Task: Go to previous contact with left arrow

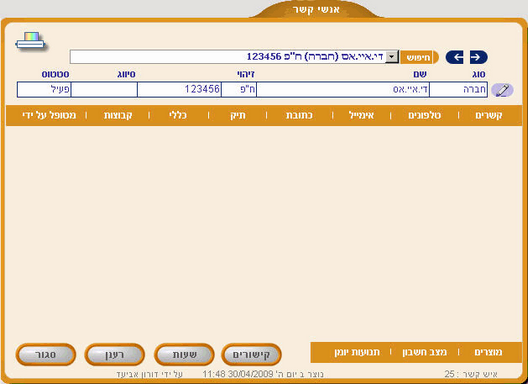Action: click(455, 57)
